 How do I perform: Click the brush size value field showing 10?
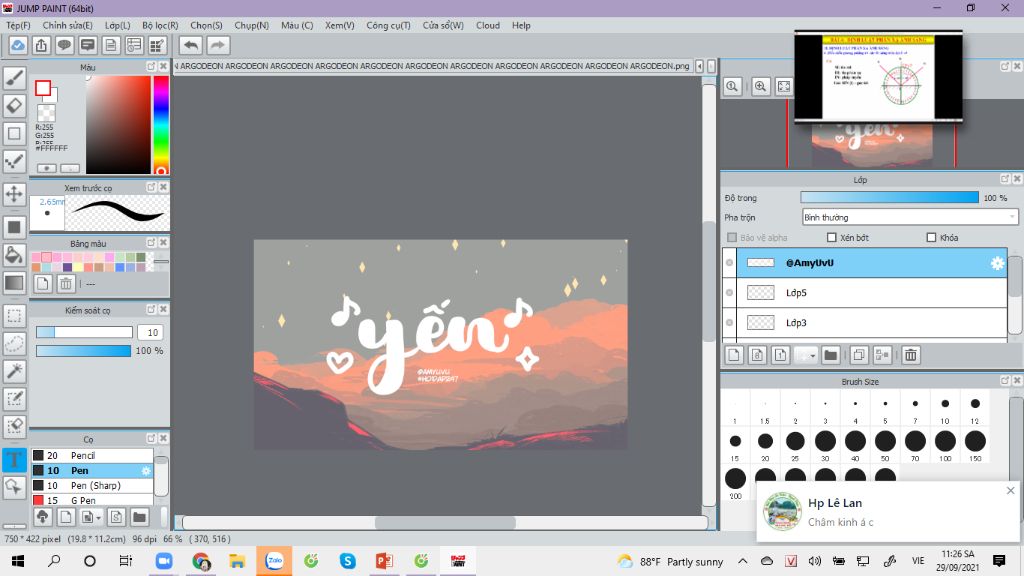[152, 332]
